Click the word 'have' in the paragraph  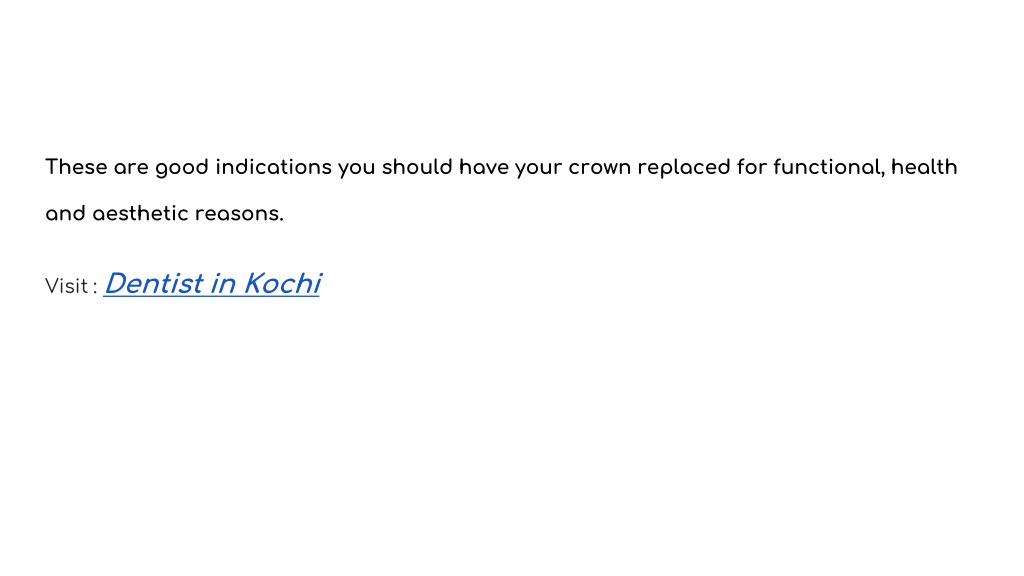(x=484, y=167)
